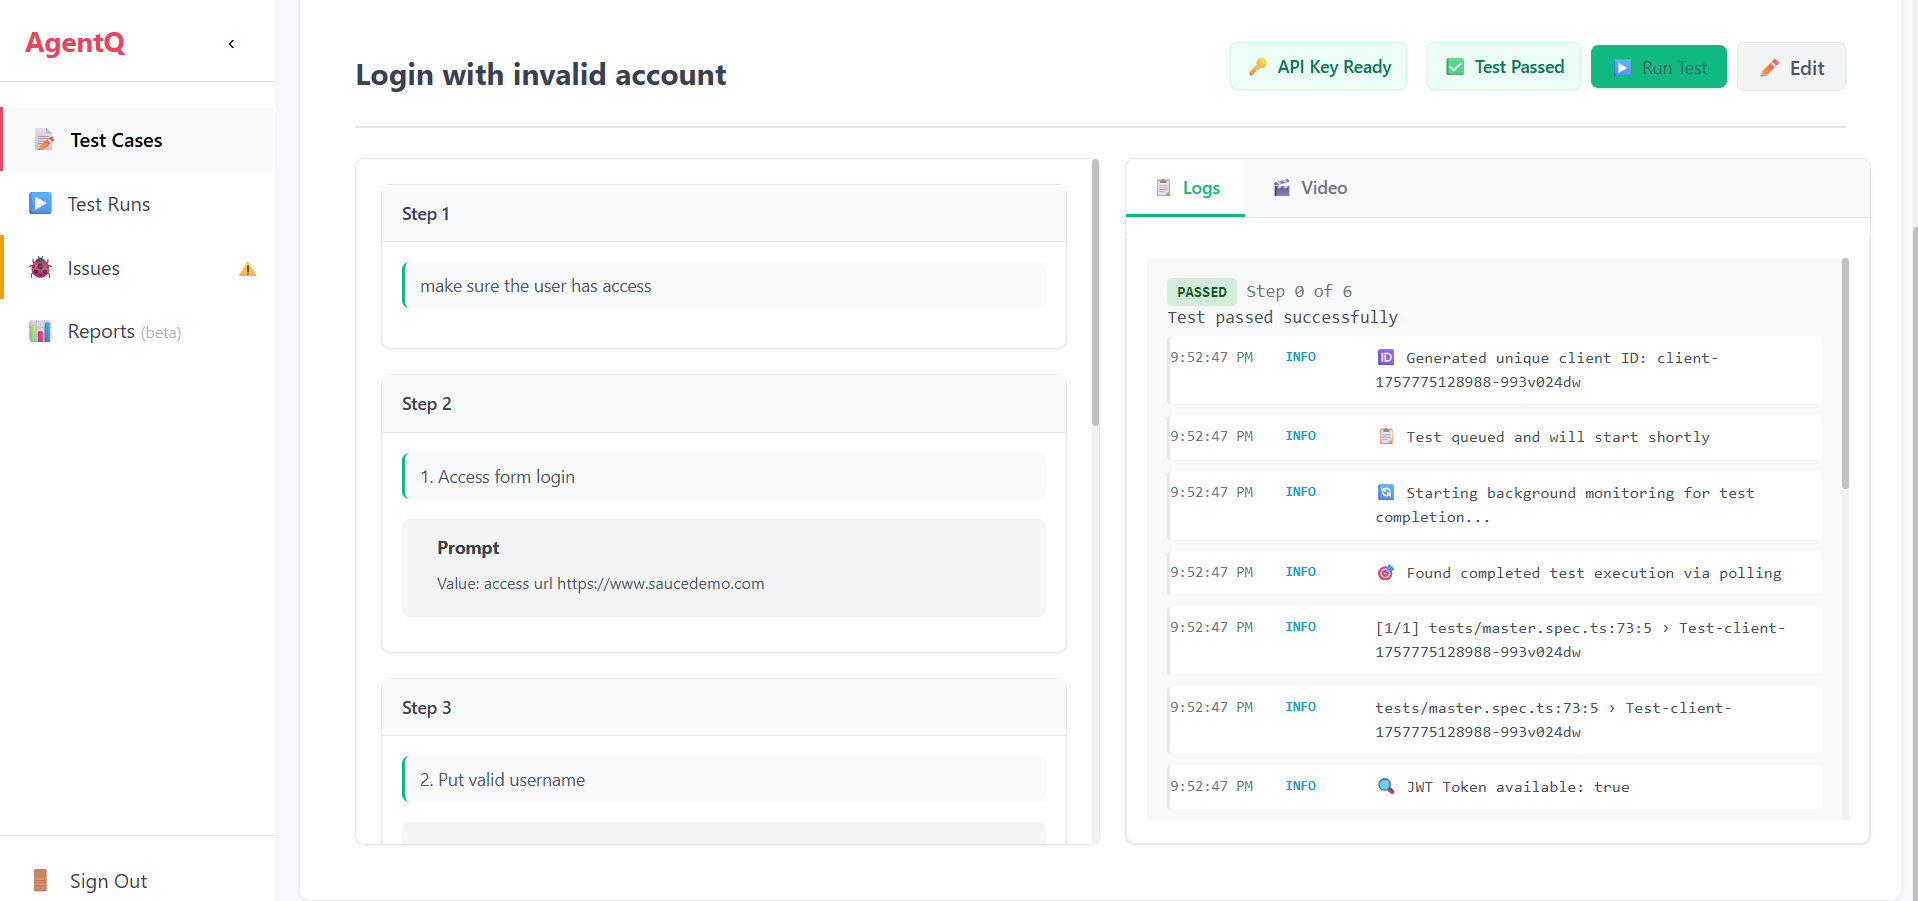Select the Test Cases sidebar icon
1918x901 pixels.
tap(42, 140)
